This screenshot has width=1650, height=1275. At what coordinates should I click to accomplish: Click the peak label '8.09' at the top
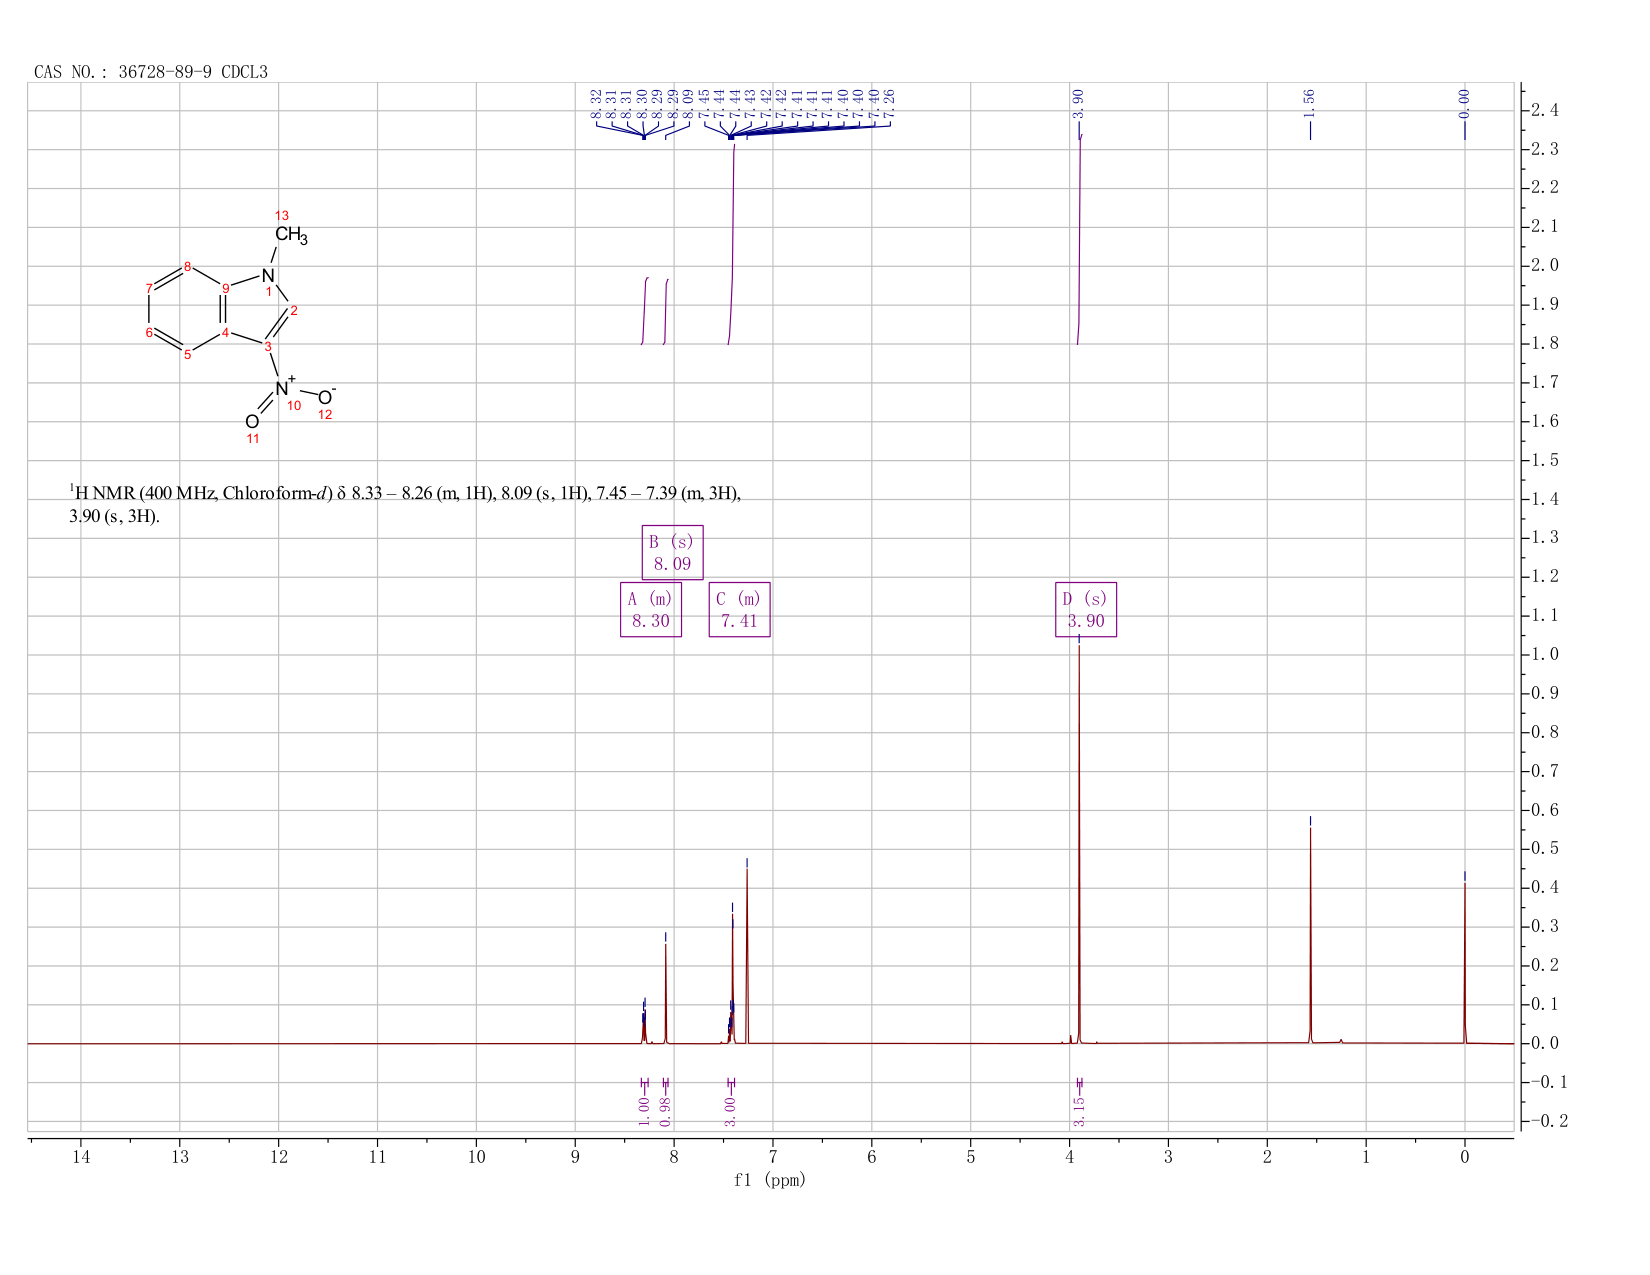(688, 103)
